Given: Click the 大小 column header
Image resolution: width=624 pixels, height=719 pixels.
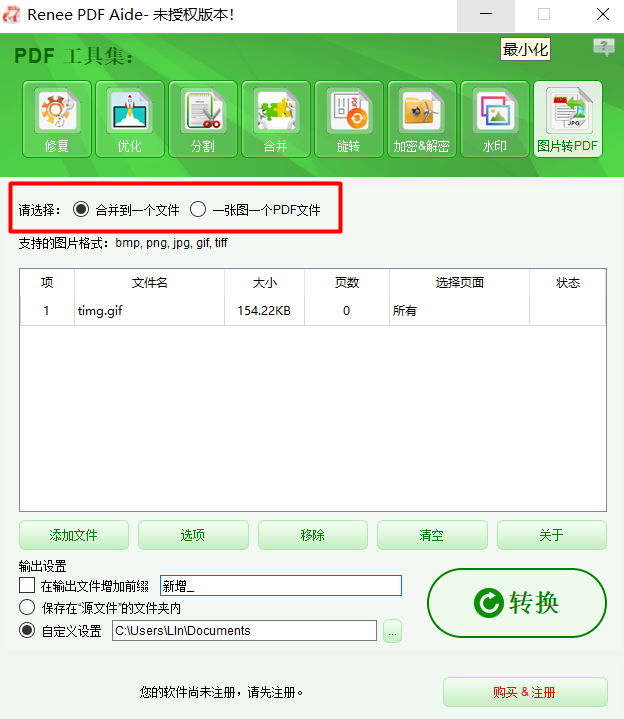Looking at the screenshot, I should point(265,283).
